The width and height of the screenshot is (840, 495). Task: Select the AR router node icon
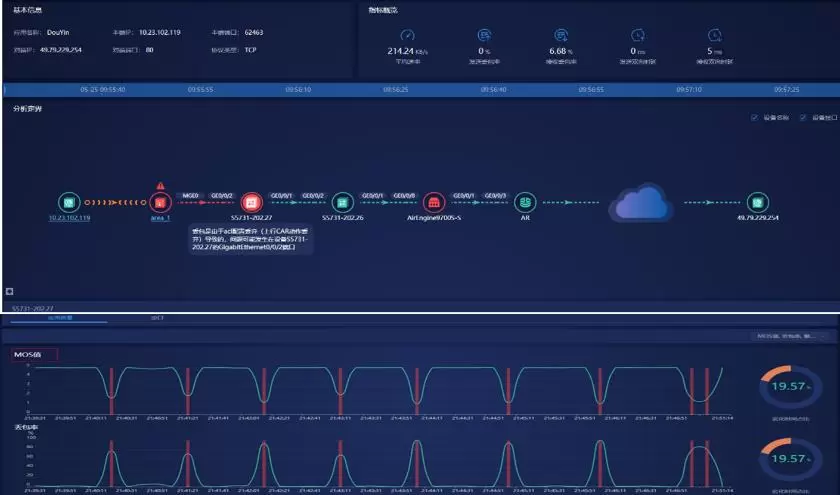tap(524, 202)
